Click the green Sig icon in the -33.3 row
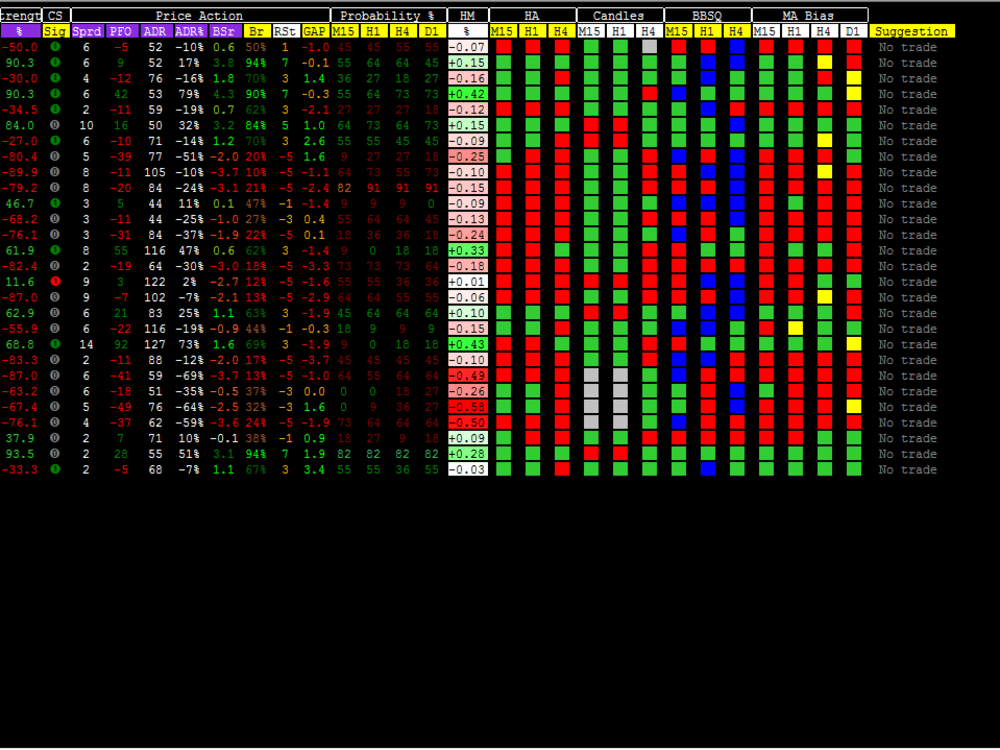Image resolution: width=1000 pixels, height=750 pixels. coord(55,469)
